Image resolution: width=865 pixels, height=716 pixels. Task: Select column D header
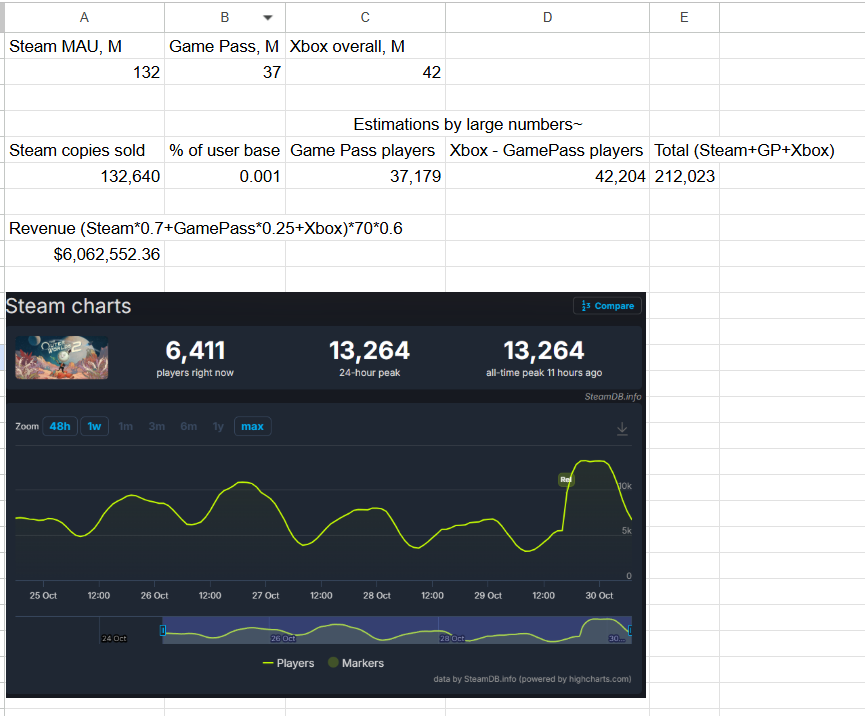point(547,18)
